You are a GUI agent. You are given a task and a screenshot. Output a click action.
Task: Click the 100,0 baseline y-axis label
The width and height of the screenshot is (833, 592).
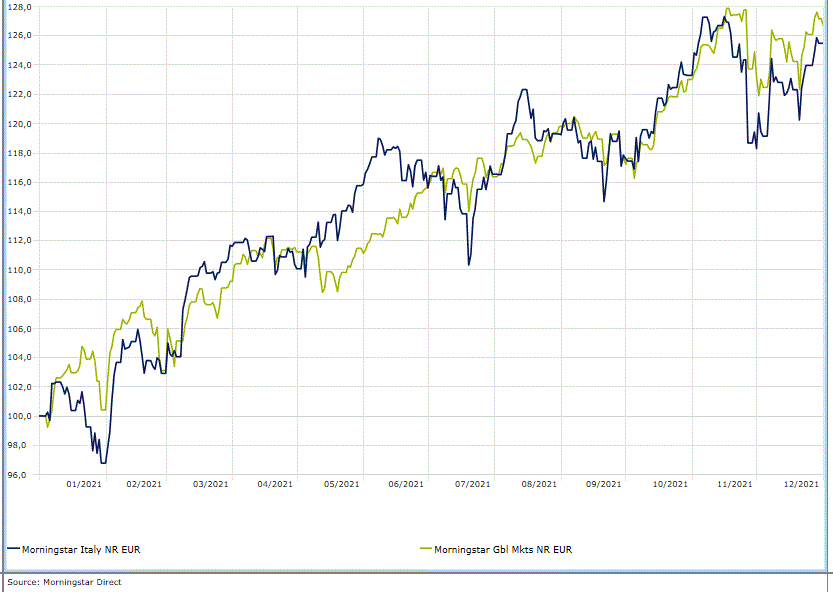(20, 416)
